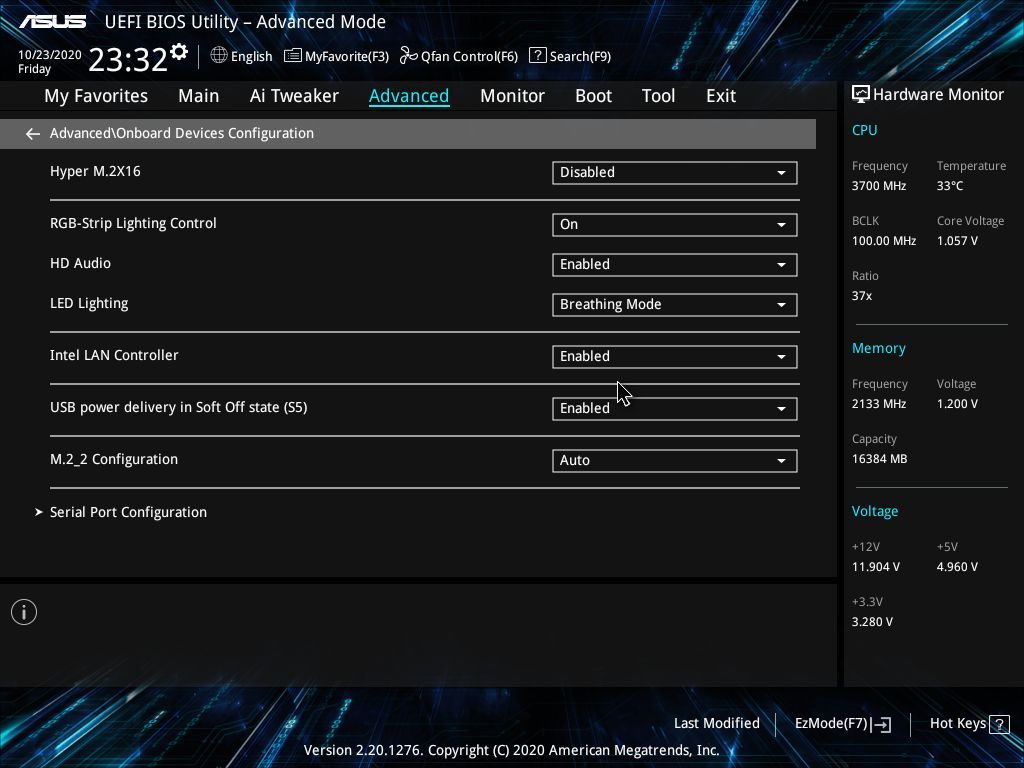Click the Hardware Monitor display icon
This screenshot has width=1024, height=768.
(861, 94)
